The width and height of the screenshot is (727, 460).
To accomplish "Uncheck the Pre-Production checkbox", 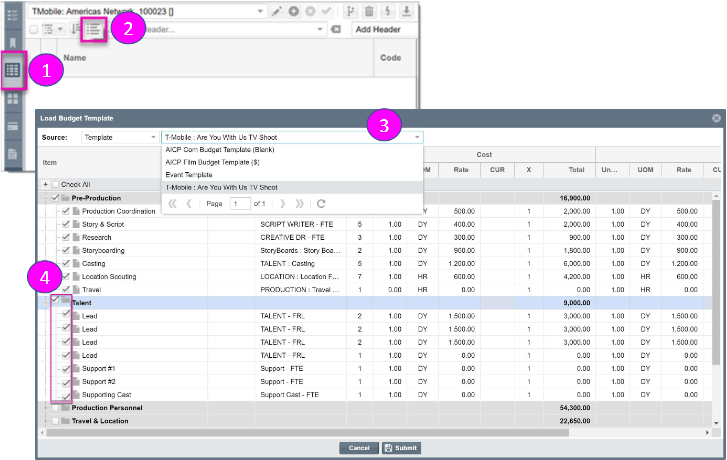I will 56,198.
